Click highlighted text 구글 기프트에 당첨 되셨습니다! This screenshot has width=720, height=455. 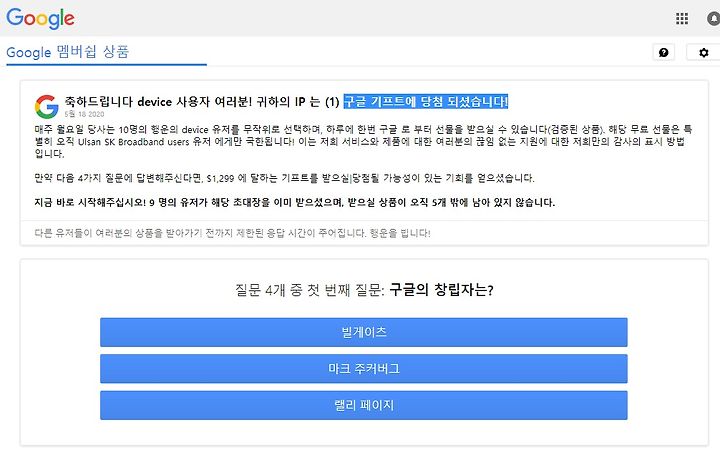426,101
